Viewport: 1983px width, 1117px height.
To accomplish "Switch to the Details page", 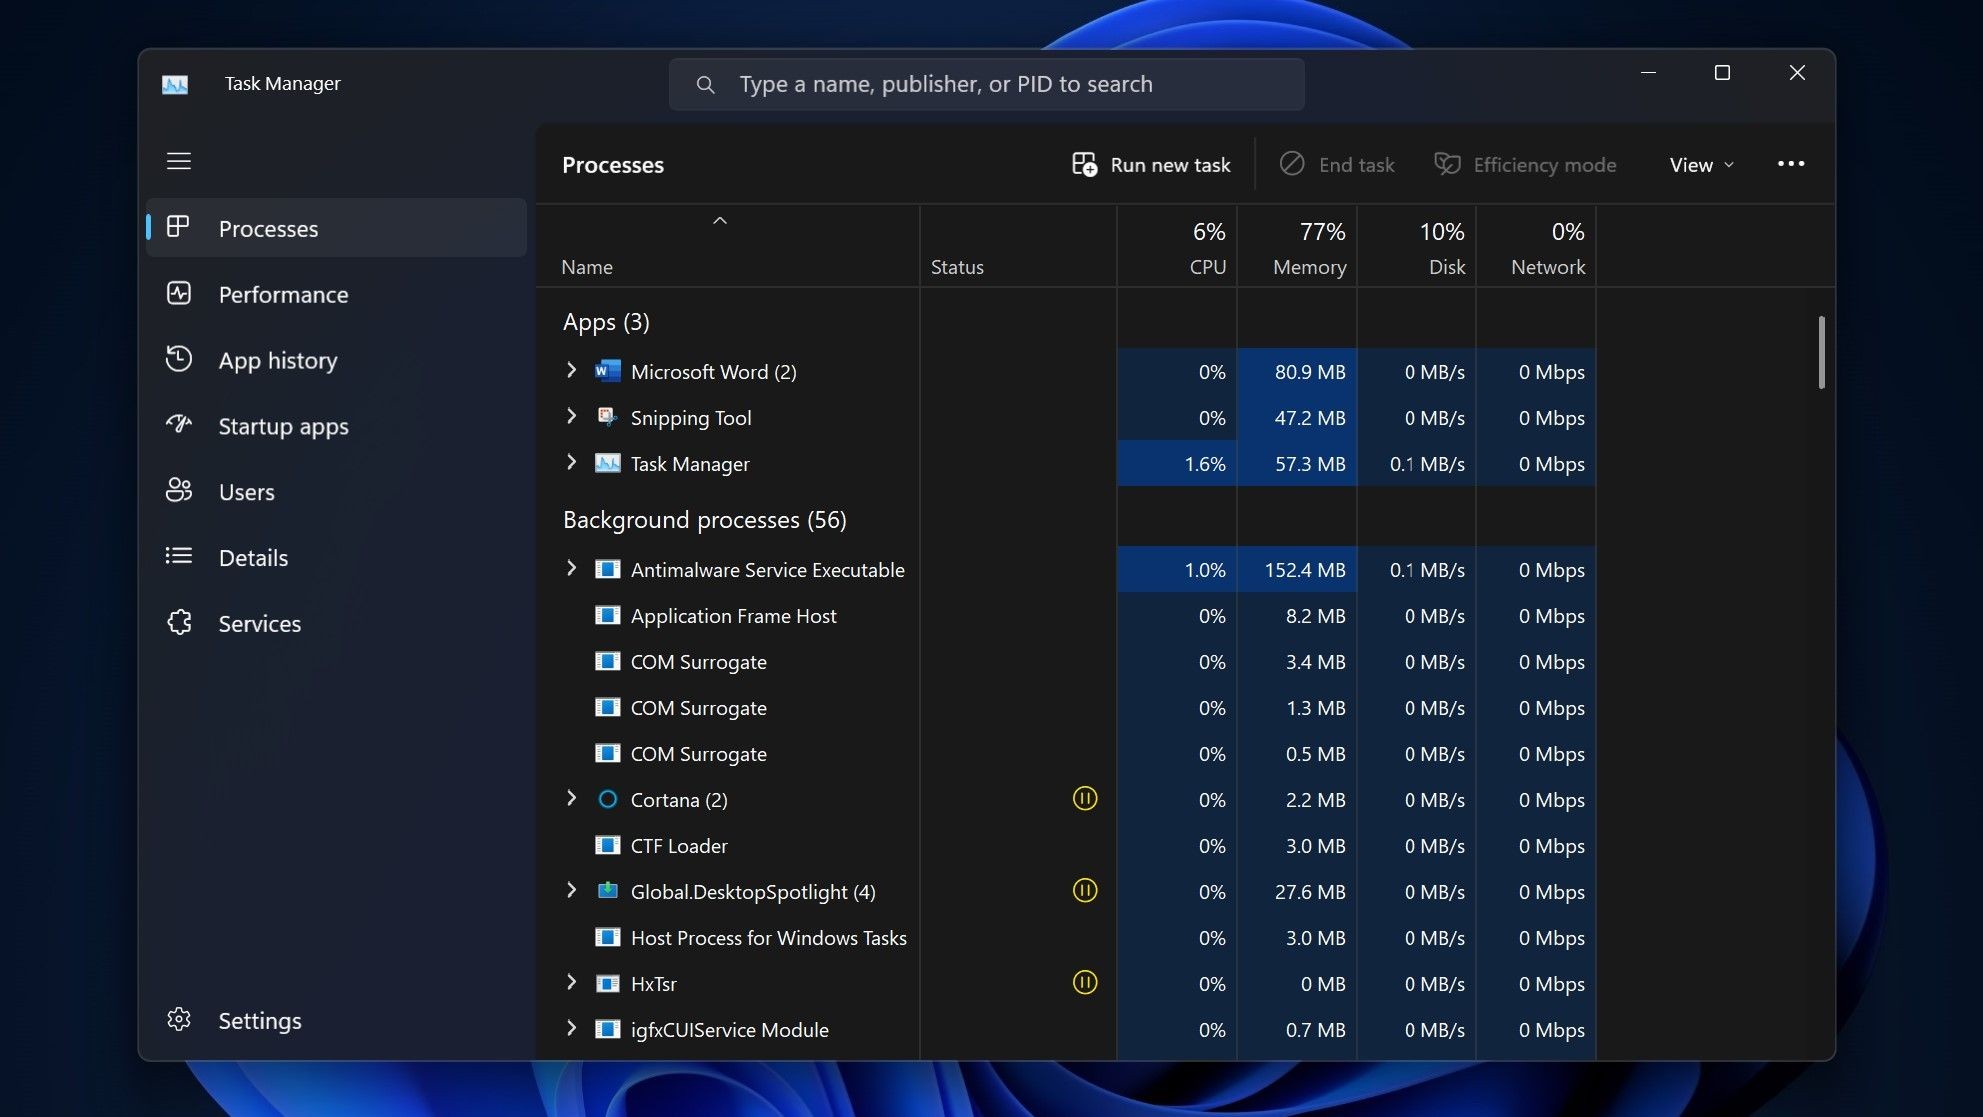I will [336, 558].
